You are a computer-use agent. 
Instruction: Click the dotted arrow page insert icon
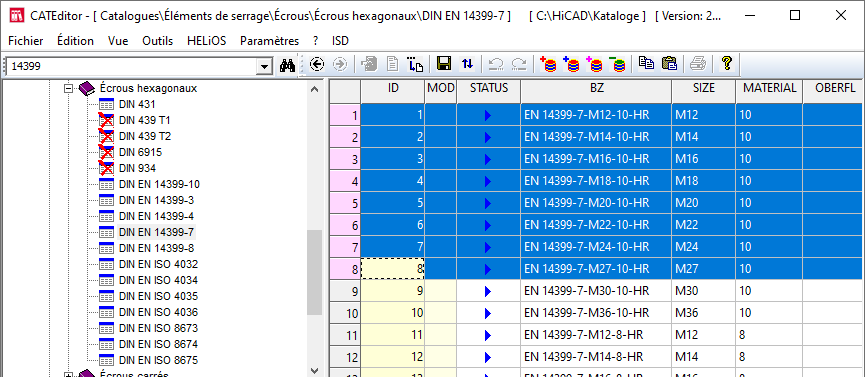pyautogui.click(x=415, y=65)
